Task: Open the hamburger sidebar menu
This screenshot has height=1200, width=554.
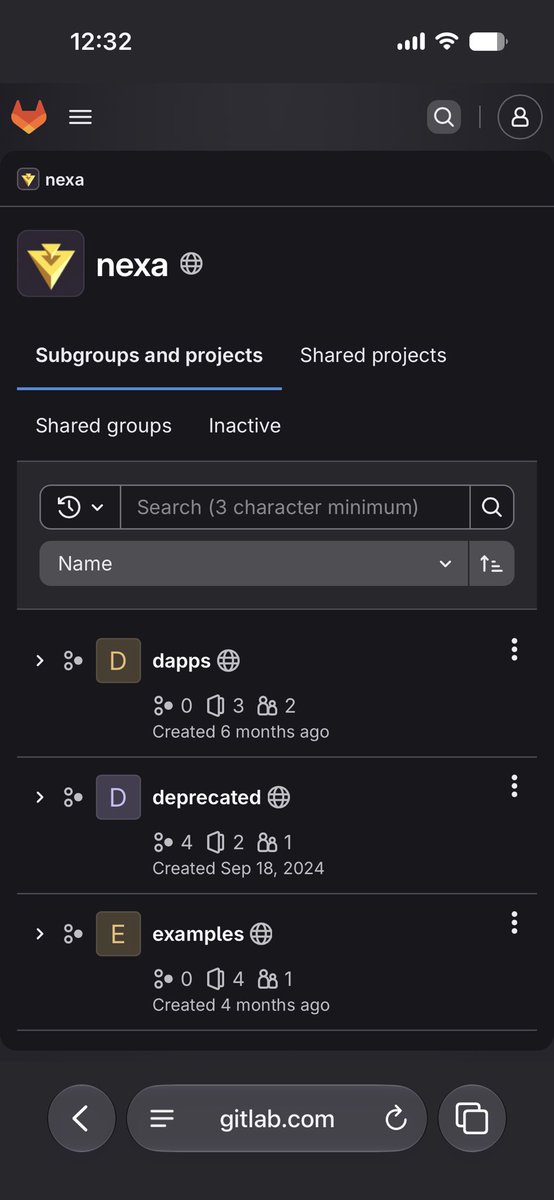Action: pos(81,117)
